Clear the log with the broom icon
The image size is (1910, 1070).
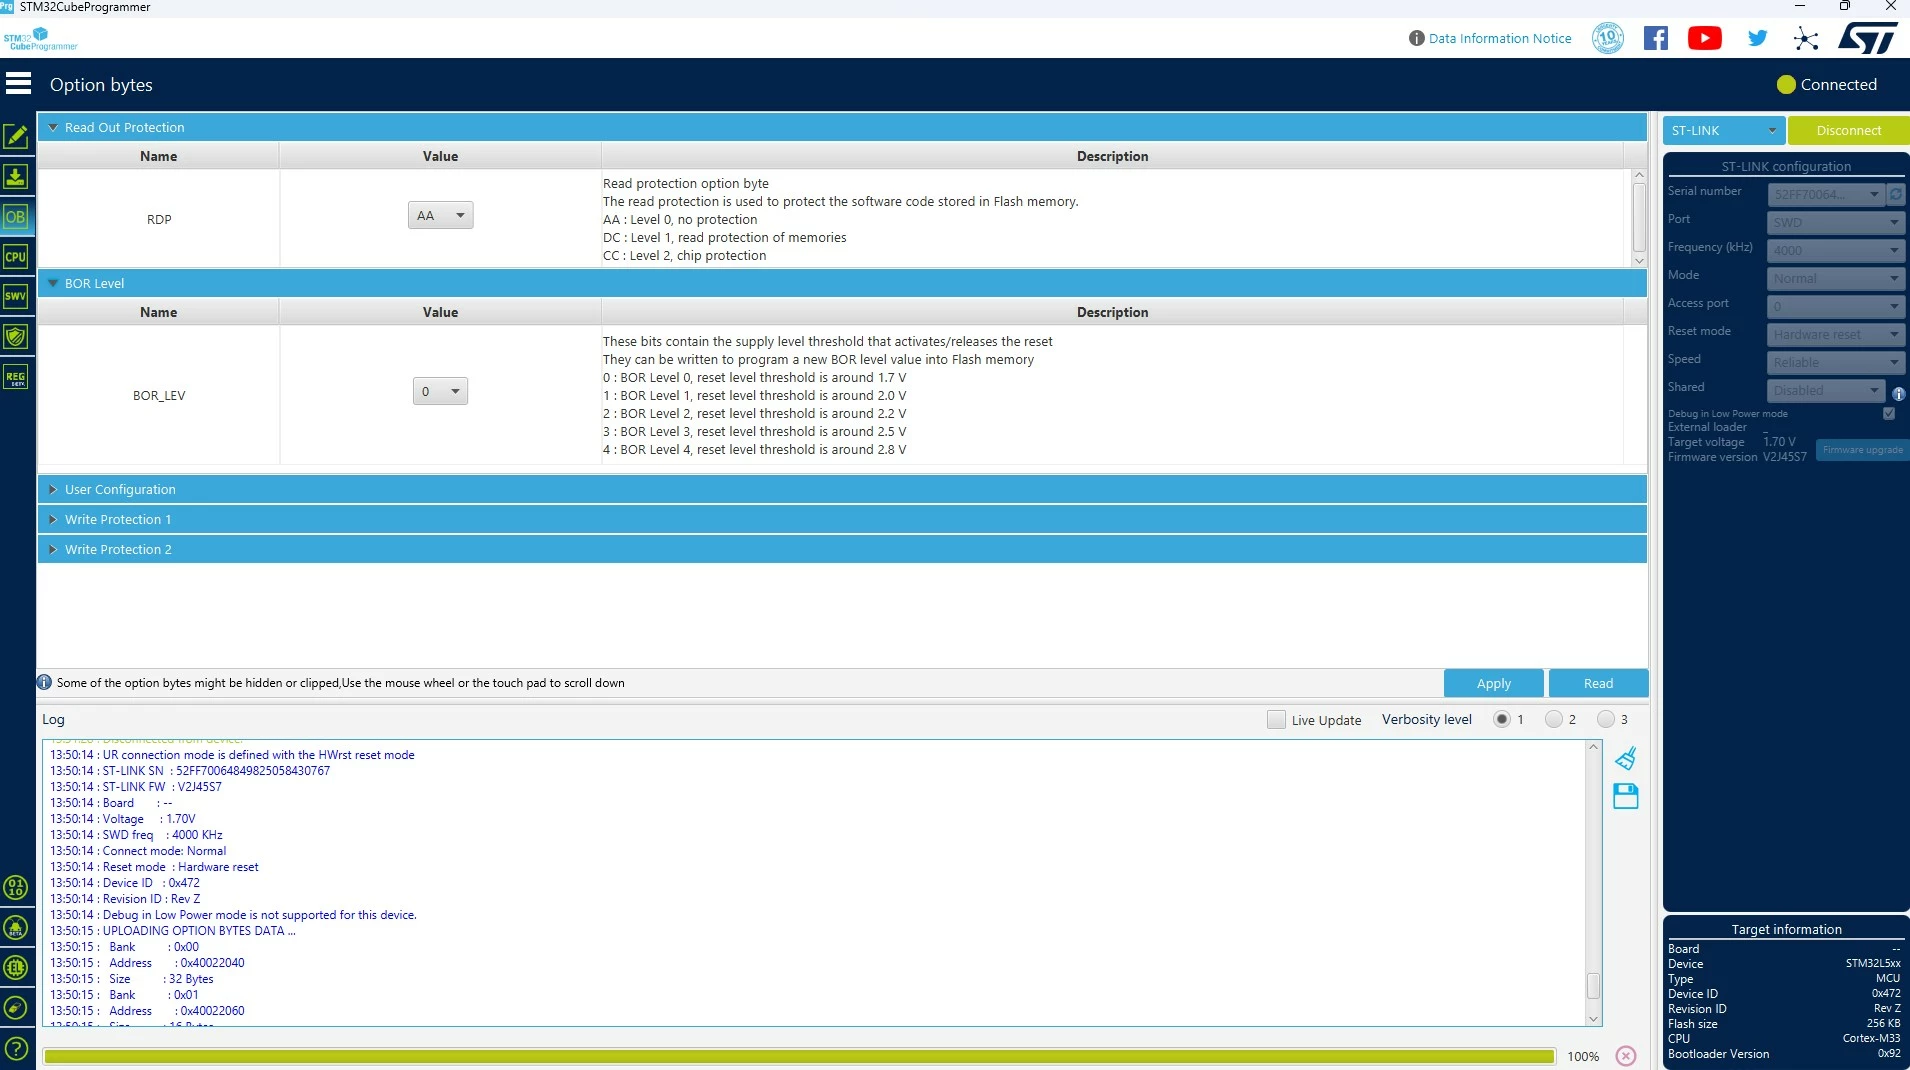click(1626, 758)
